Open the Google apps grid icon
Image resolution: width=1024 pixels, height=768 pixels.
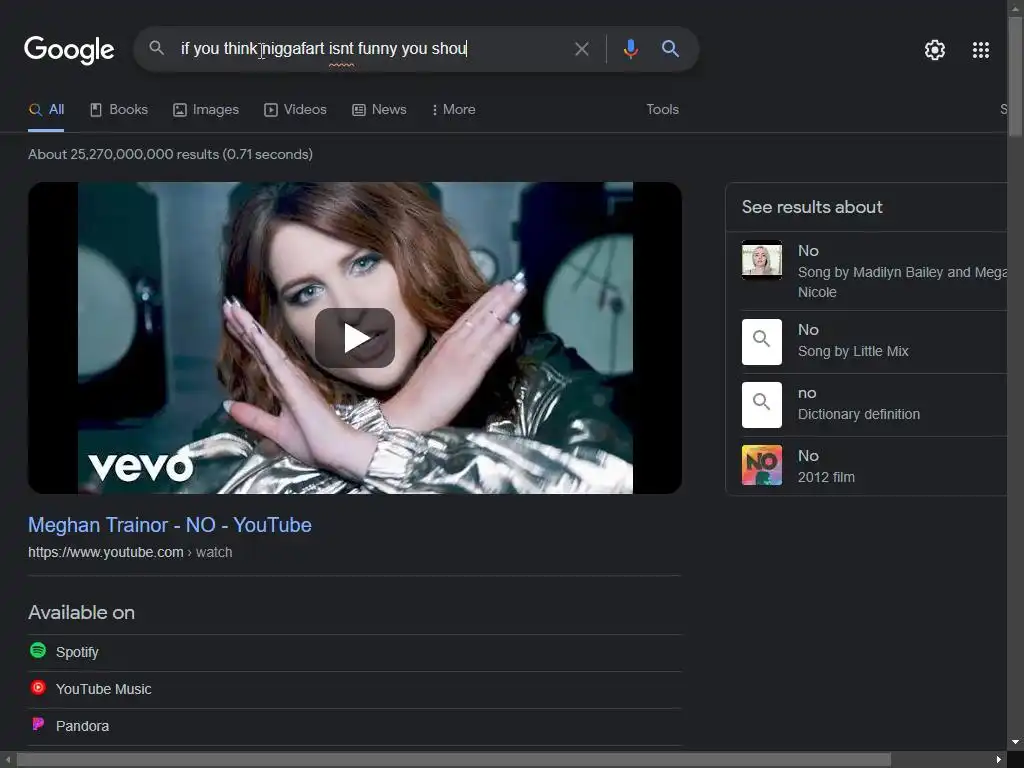pyautogui.click(x=980, y=50)
